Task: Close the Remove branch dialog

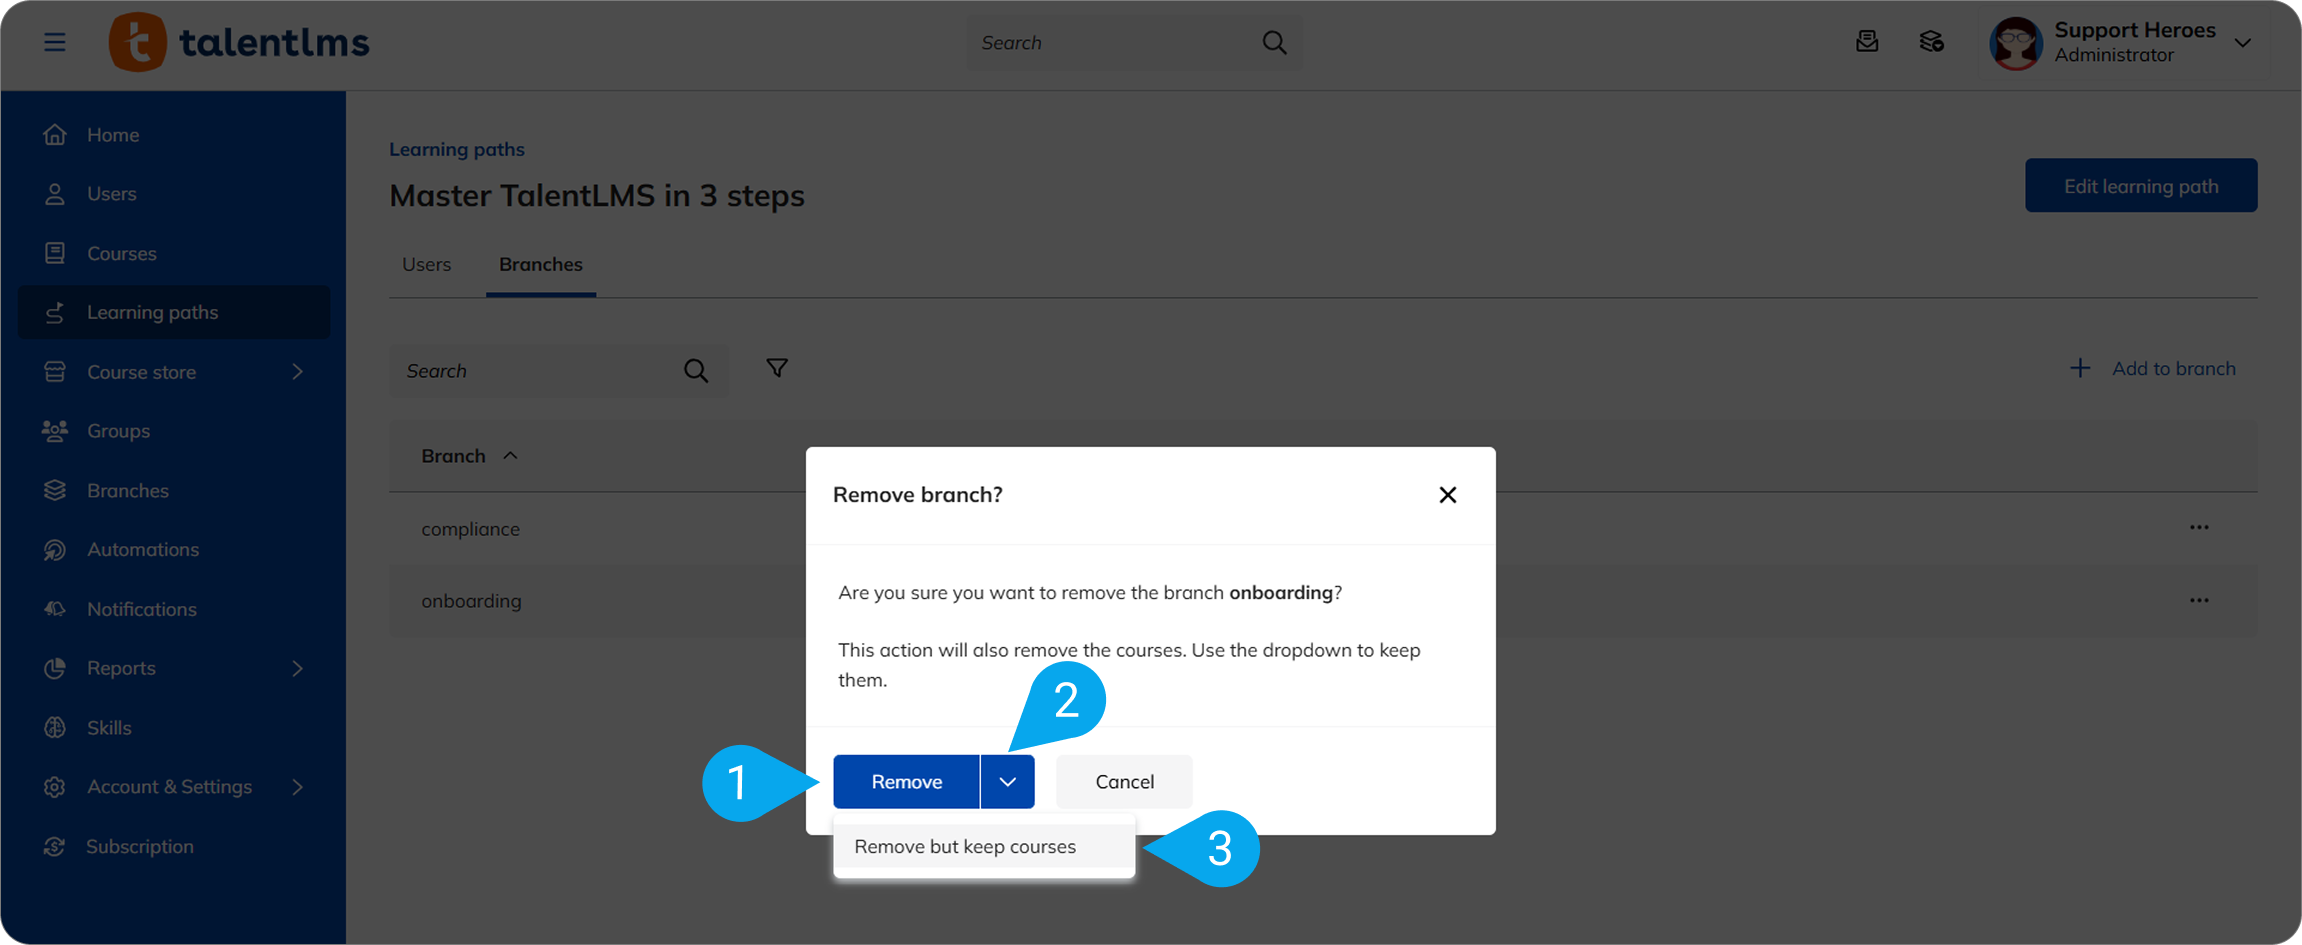Action: [1447, 495]
